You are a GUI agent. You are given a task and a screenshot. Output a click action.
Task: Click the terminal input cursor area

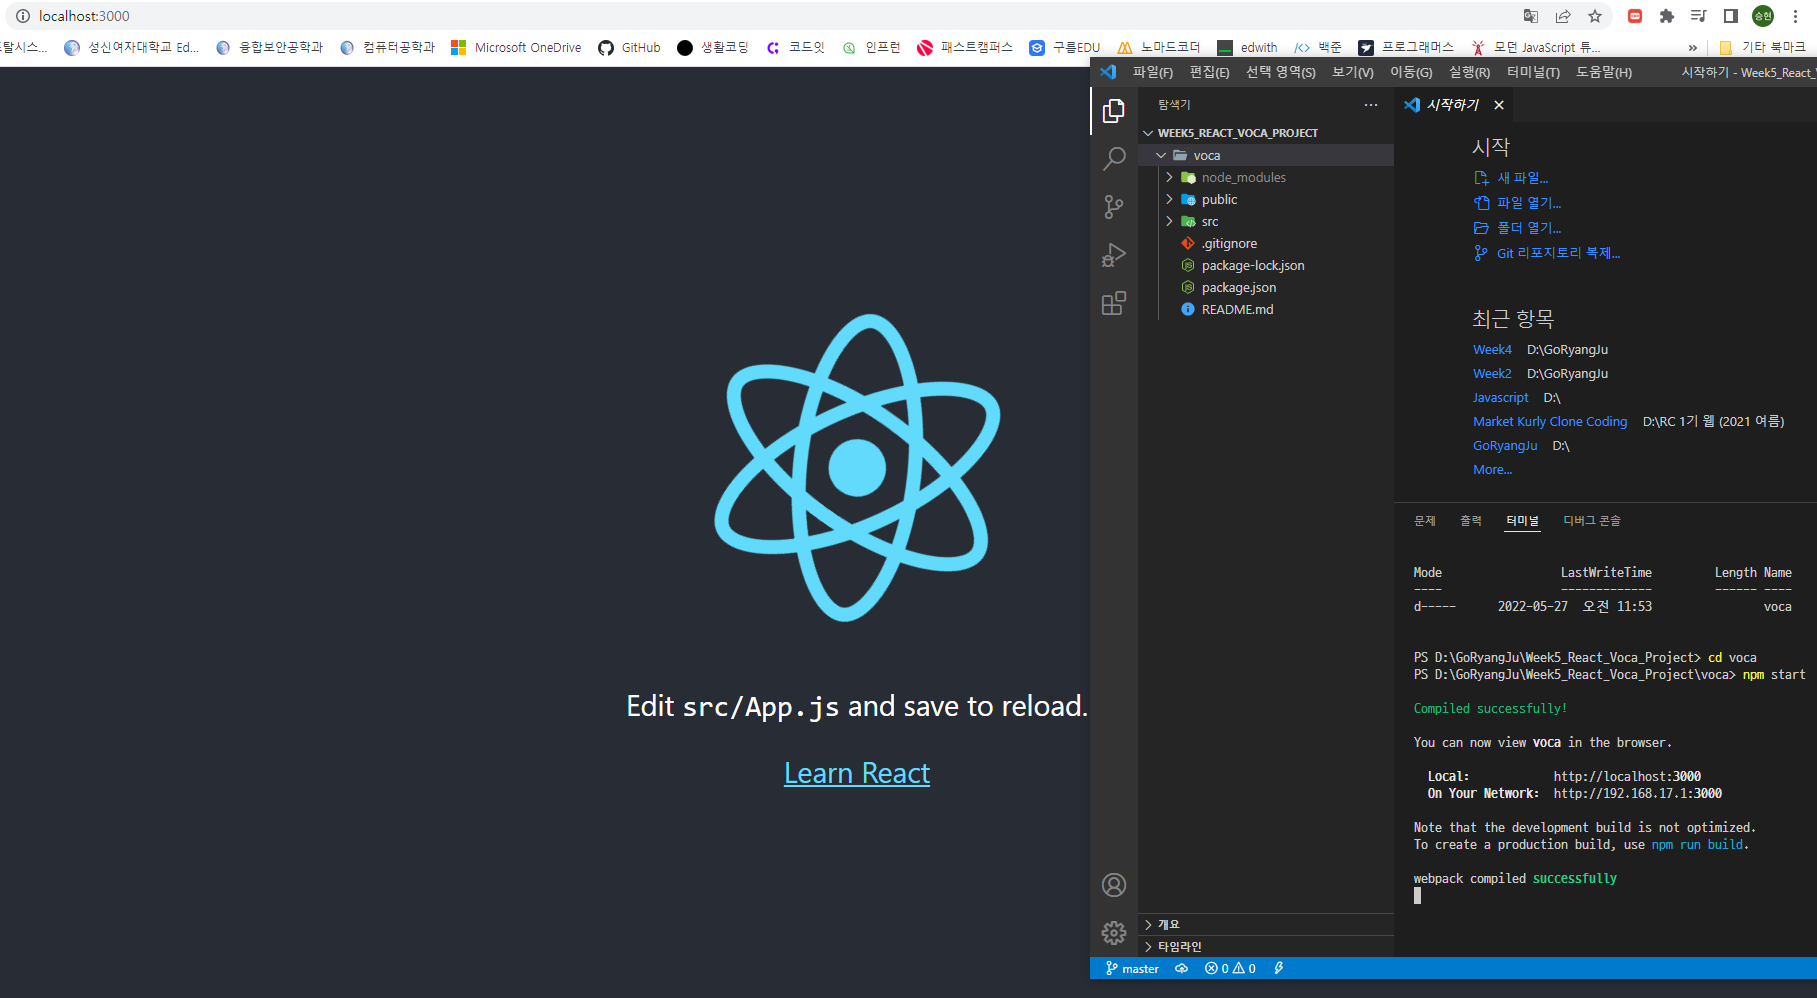pos(1417,896)
